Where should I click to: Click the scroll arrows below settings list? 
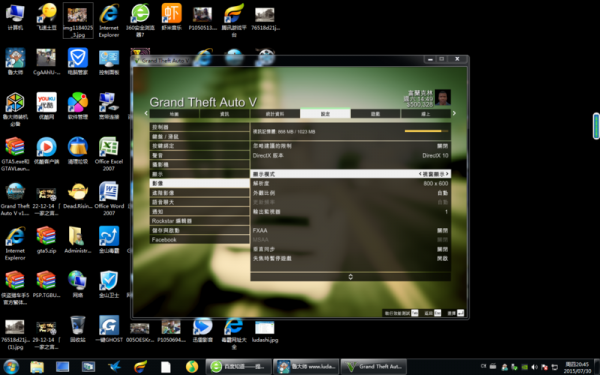pyautogui.click(x=351, y=277)
